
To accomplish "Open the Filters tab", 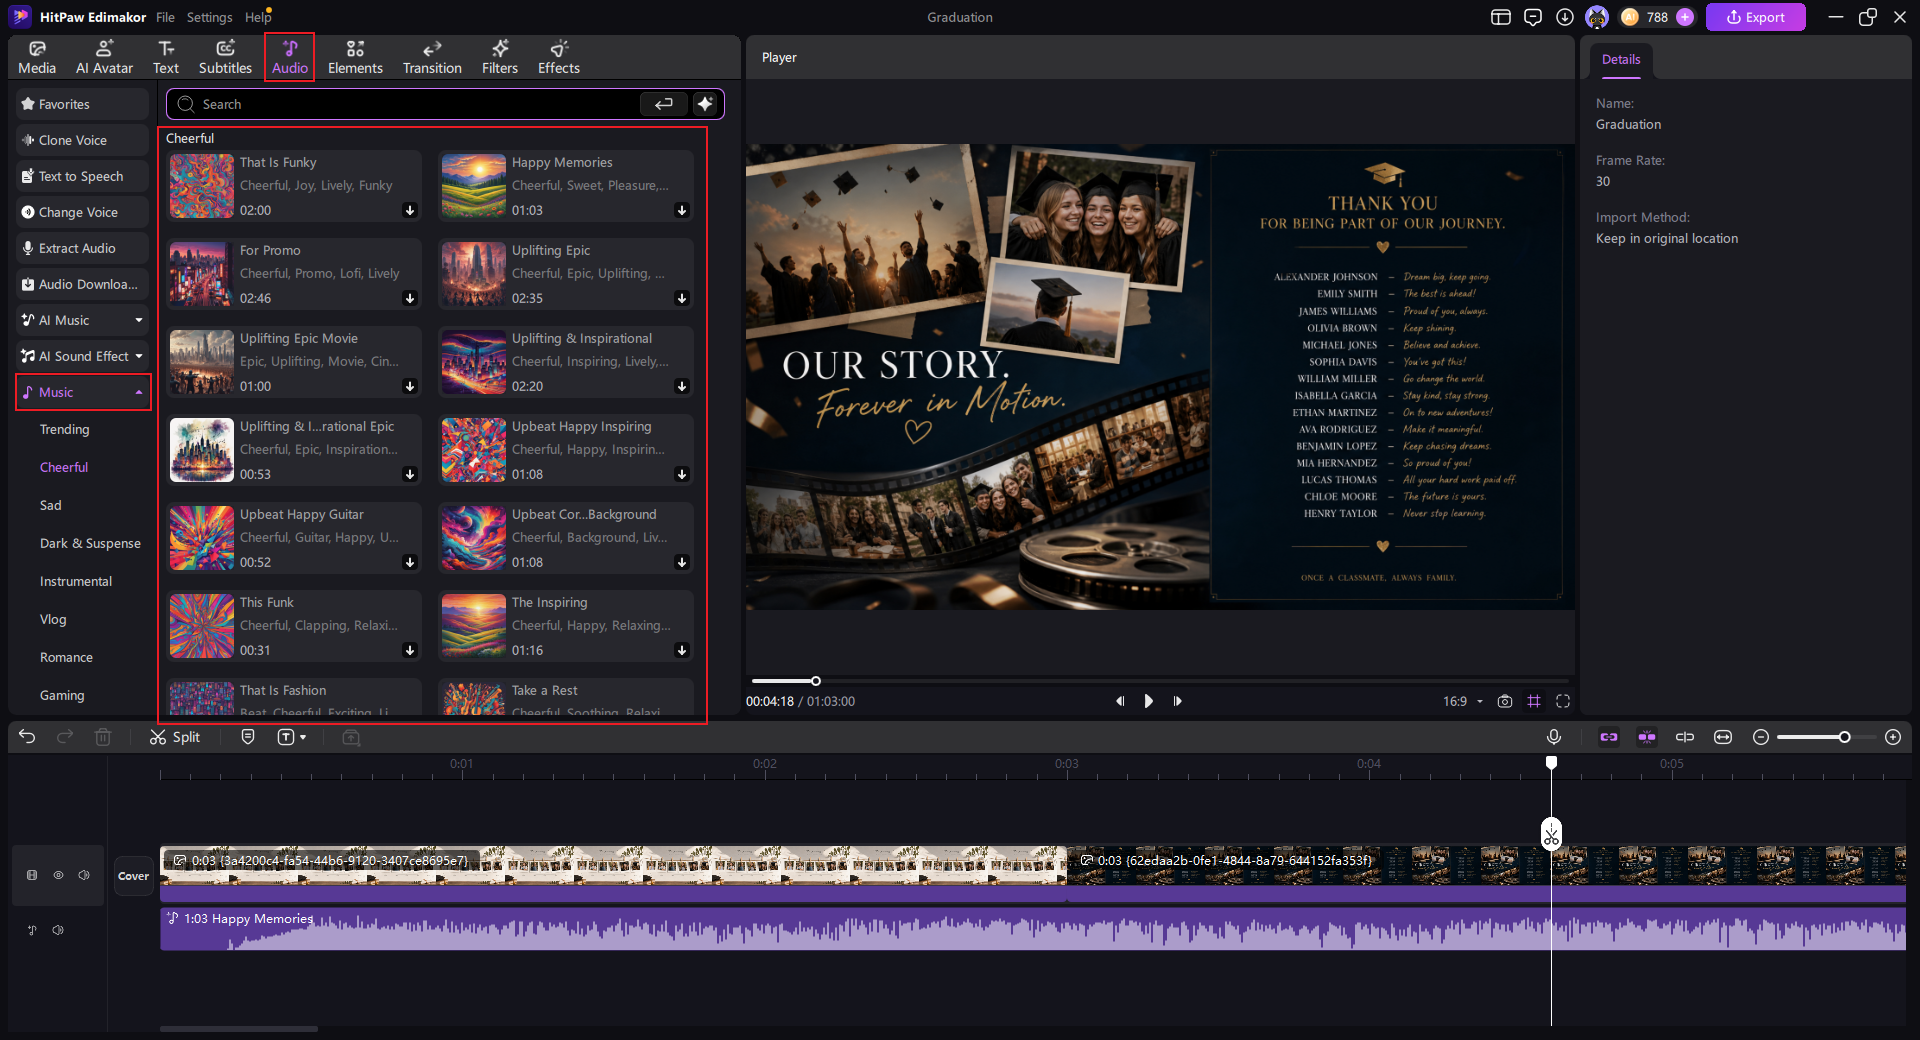I will pos(500,57).
